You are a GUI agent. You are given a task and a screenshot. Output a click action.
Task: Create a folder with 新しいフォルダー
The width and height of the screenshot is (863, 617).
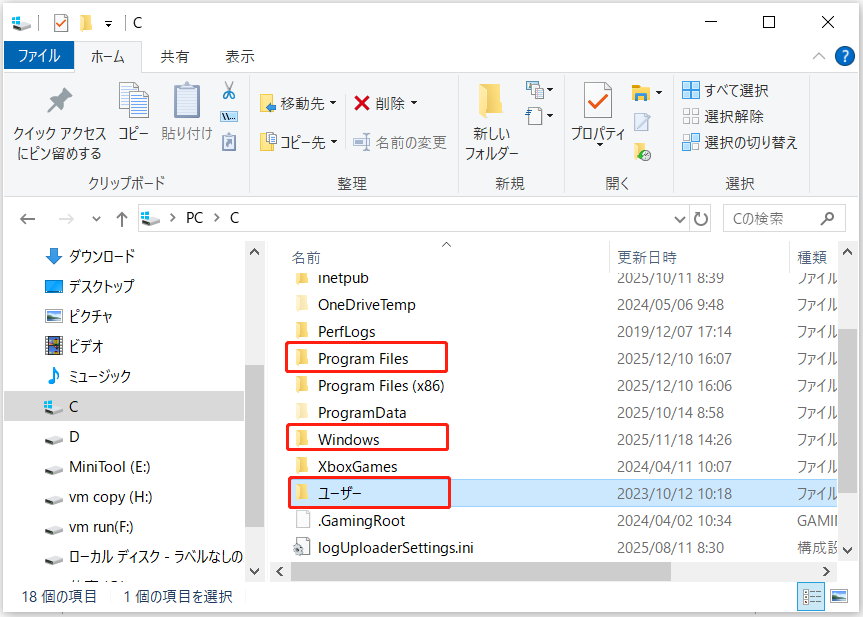pos(490,120)
